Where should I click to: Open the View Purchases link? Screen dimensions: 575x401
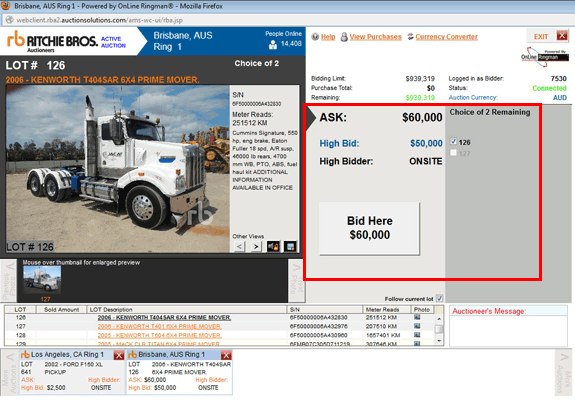pos(375,37)
